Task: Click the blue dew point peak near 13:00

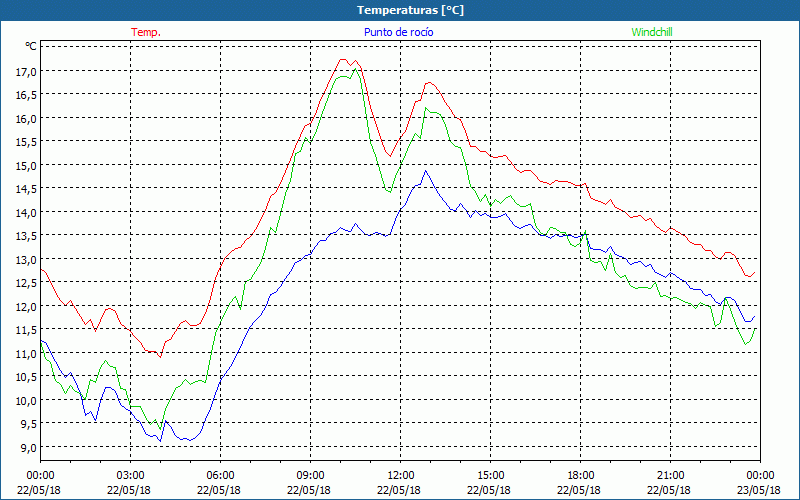Action: 426,171
